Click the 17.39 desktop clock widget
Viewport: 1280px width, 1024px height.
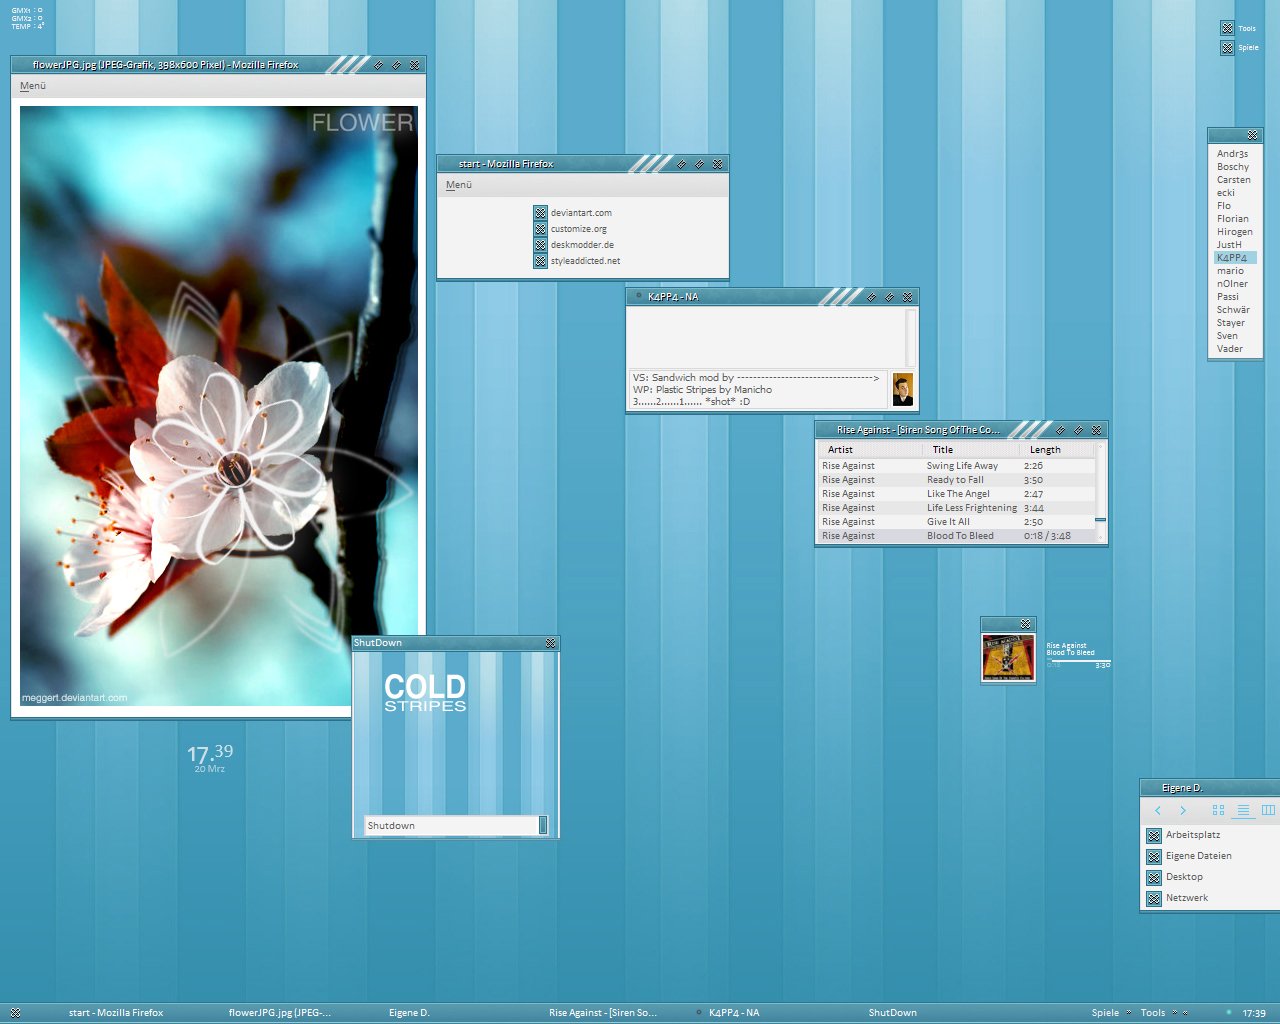click(210, 757)
